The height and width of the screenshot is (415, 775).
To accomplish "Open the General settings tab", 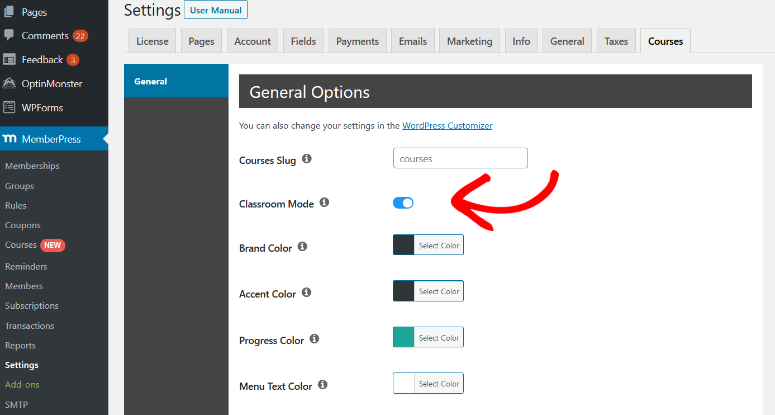I will point(567,41).
